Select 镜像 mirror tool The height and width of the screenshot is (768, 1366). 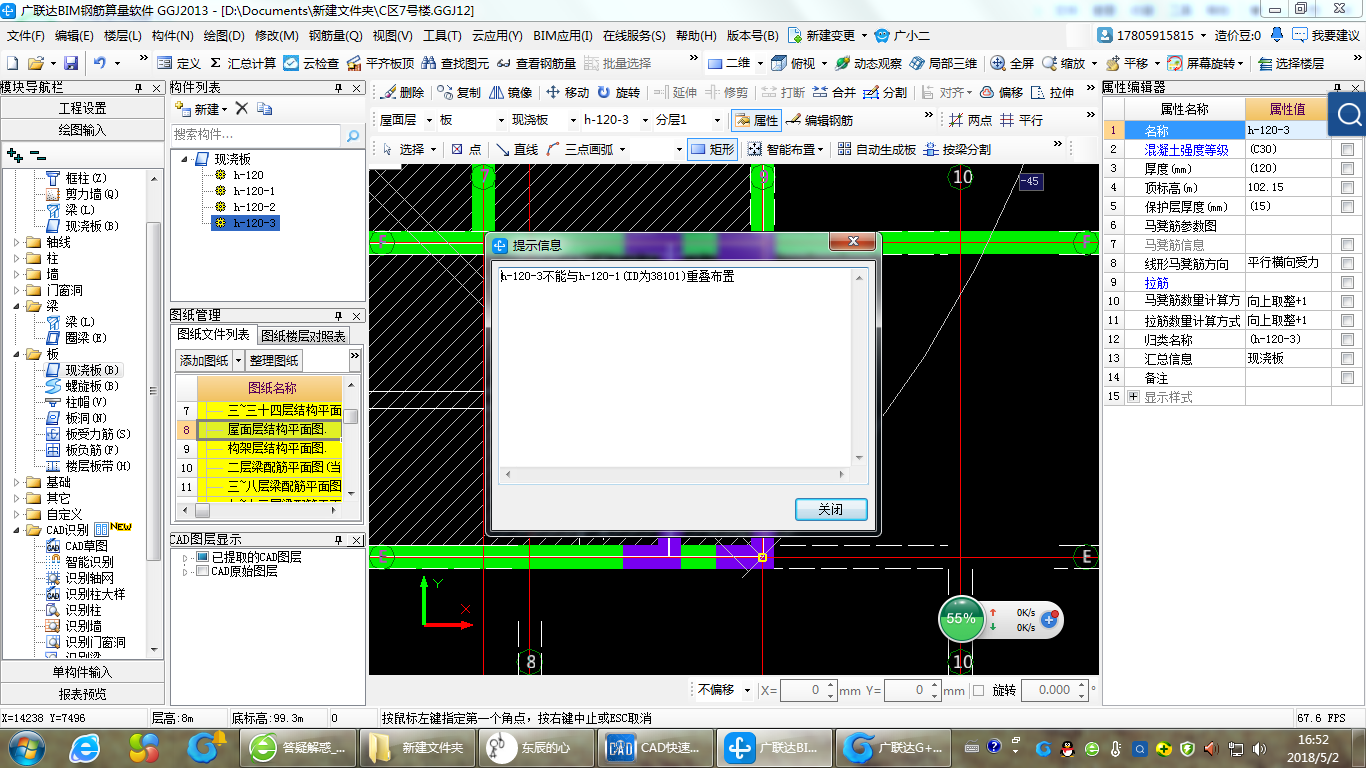[511, 92]
